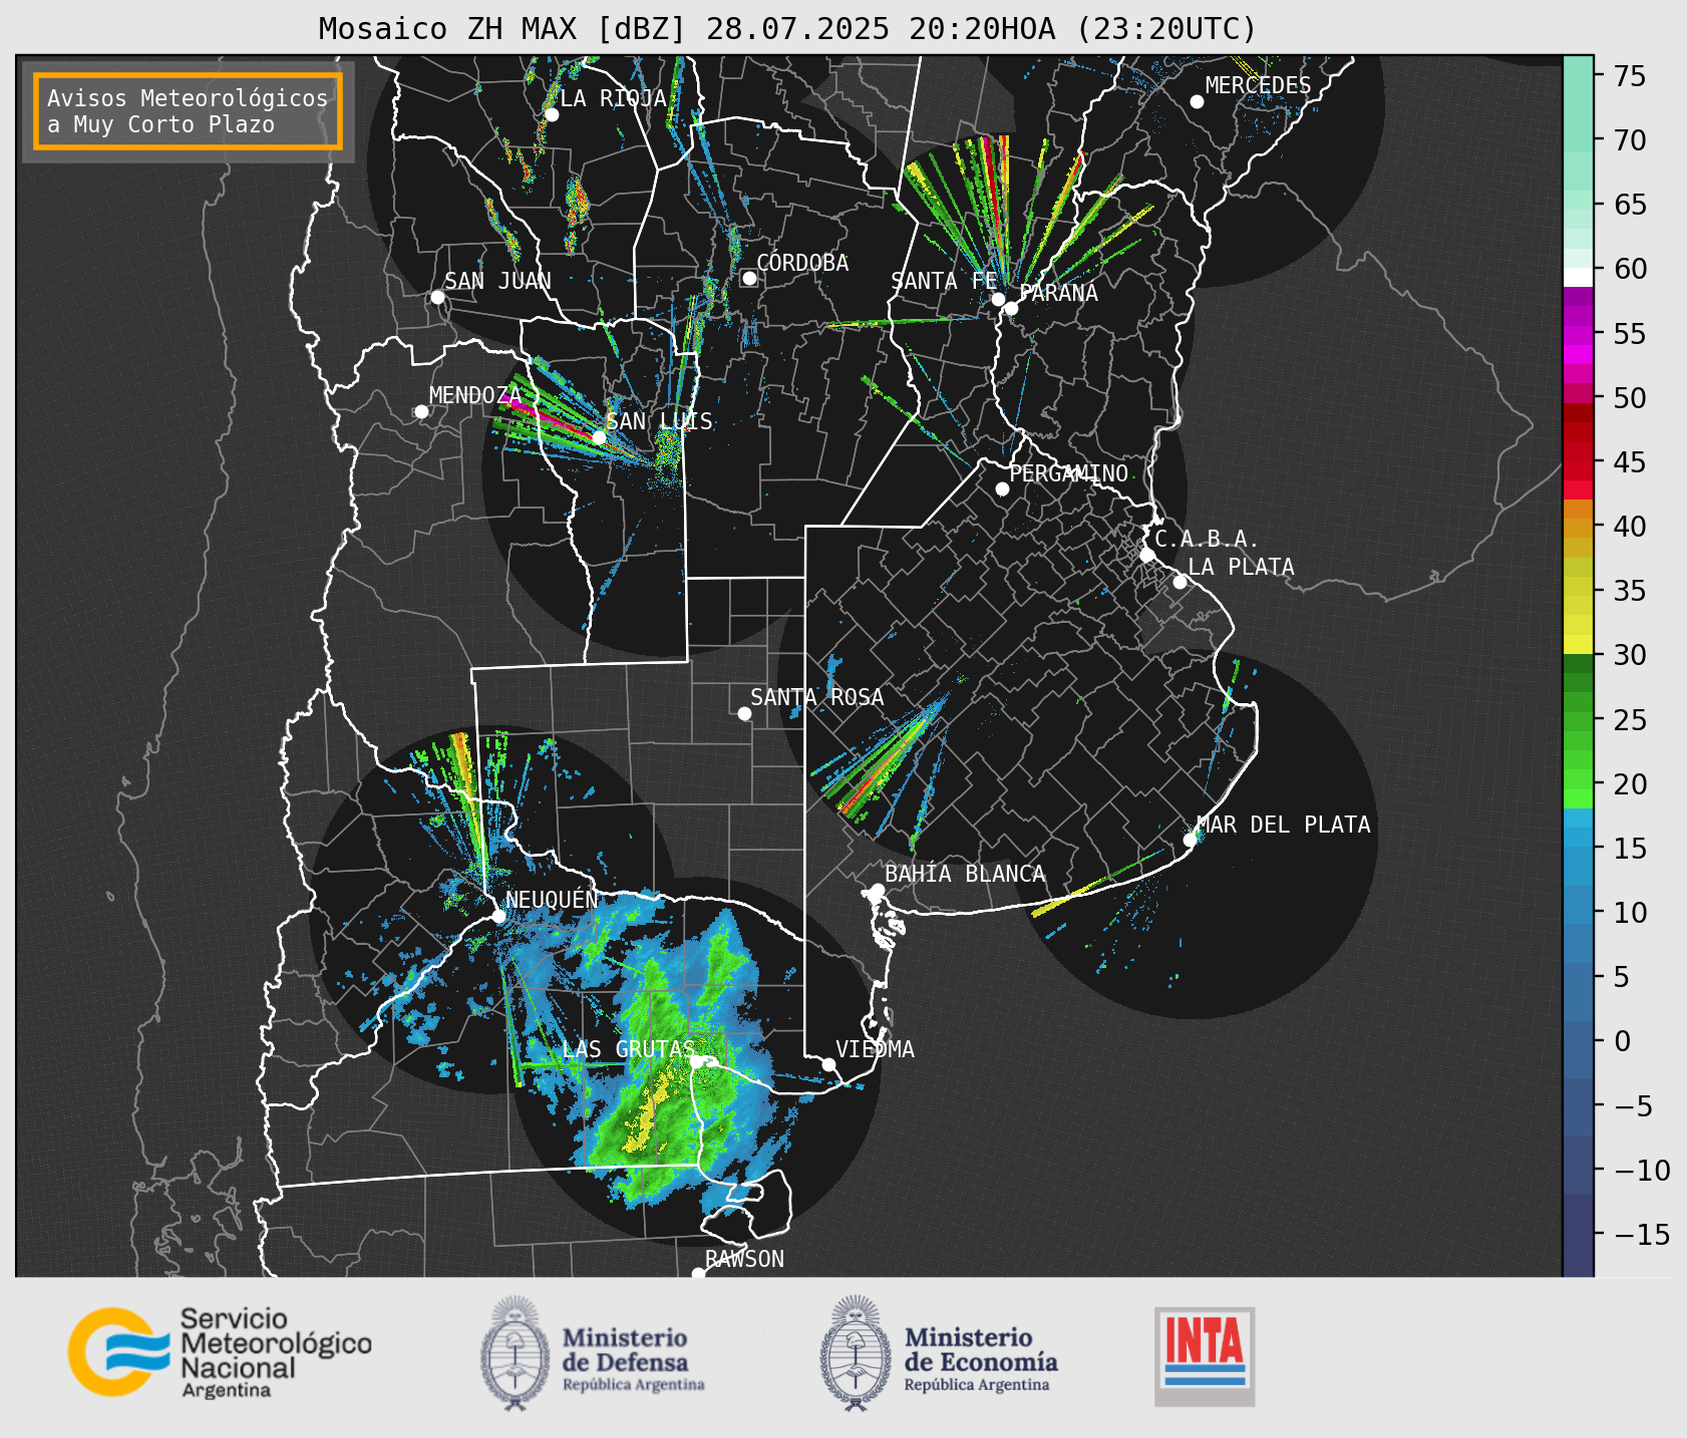Click the red radar spoke west of San Luis
The width and height of the screenshot is (1687, 1438).
pyautogui.click(x=548, y=420)
